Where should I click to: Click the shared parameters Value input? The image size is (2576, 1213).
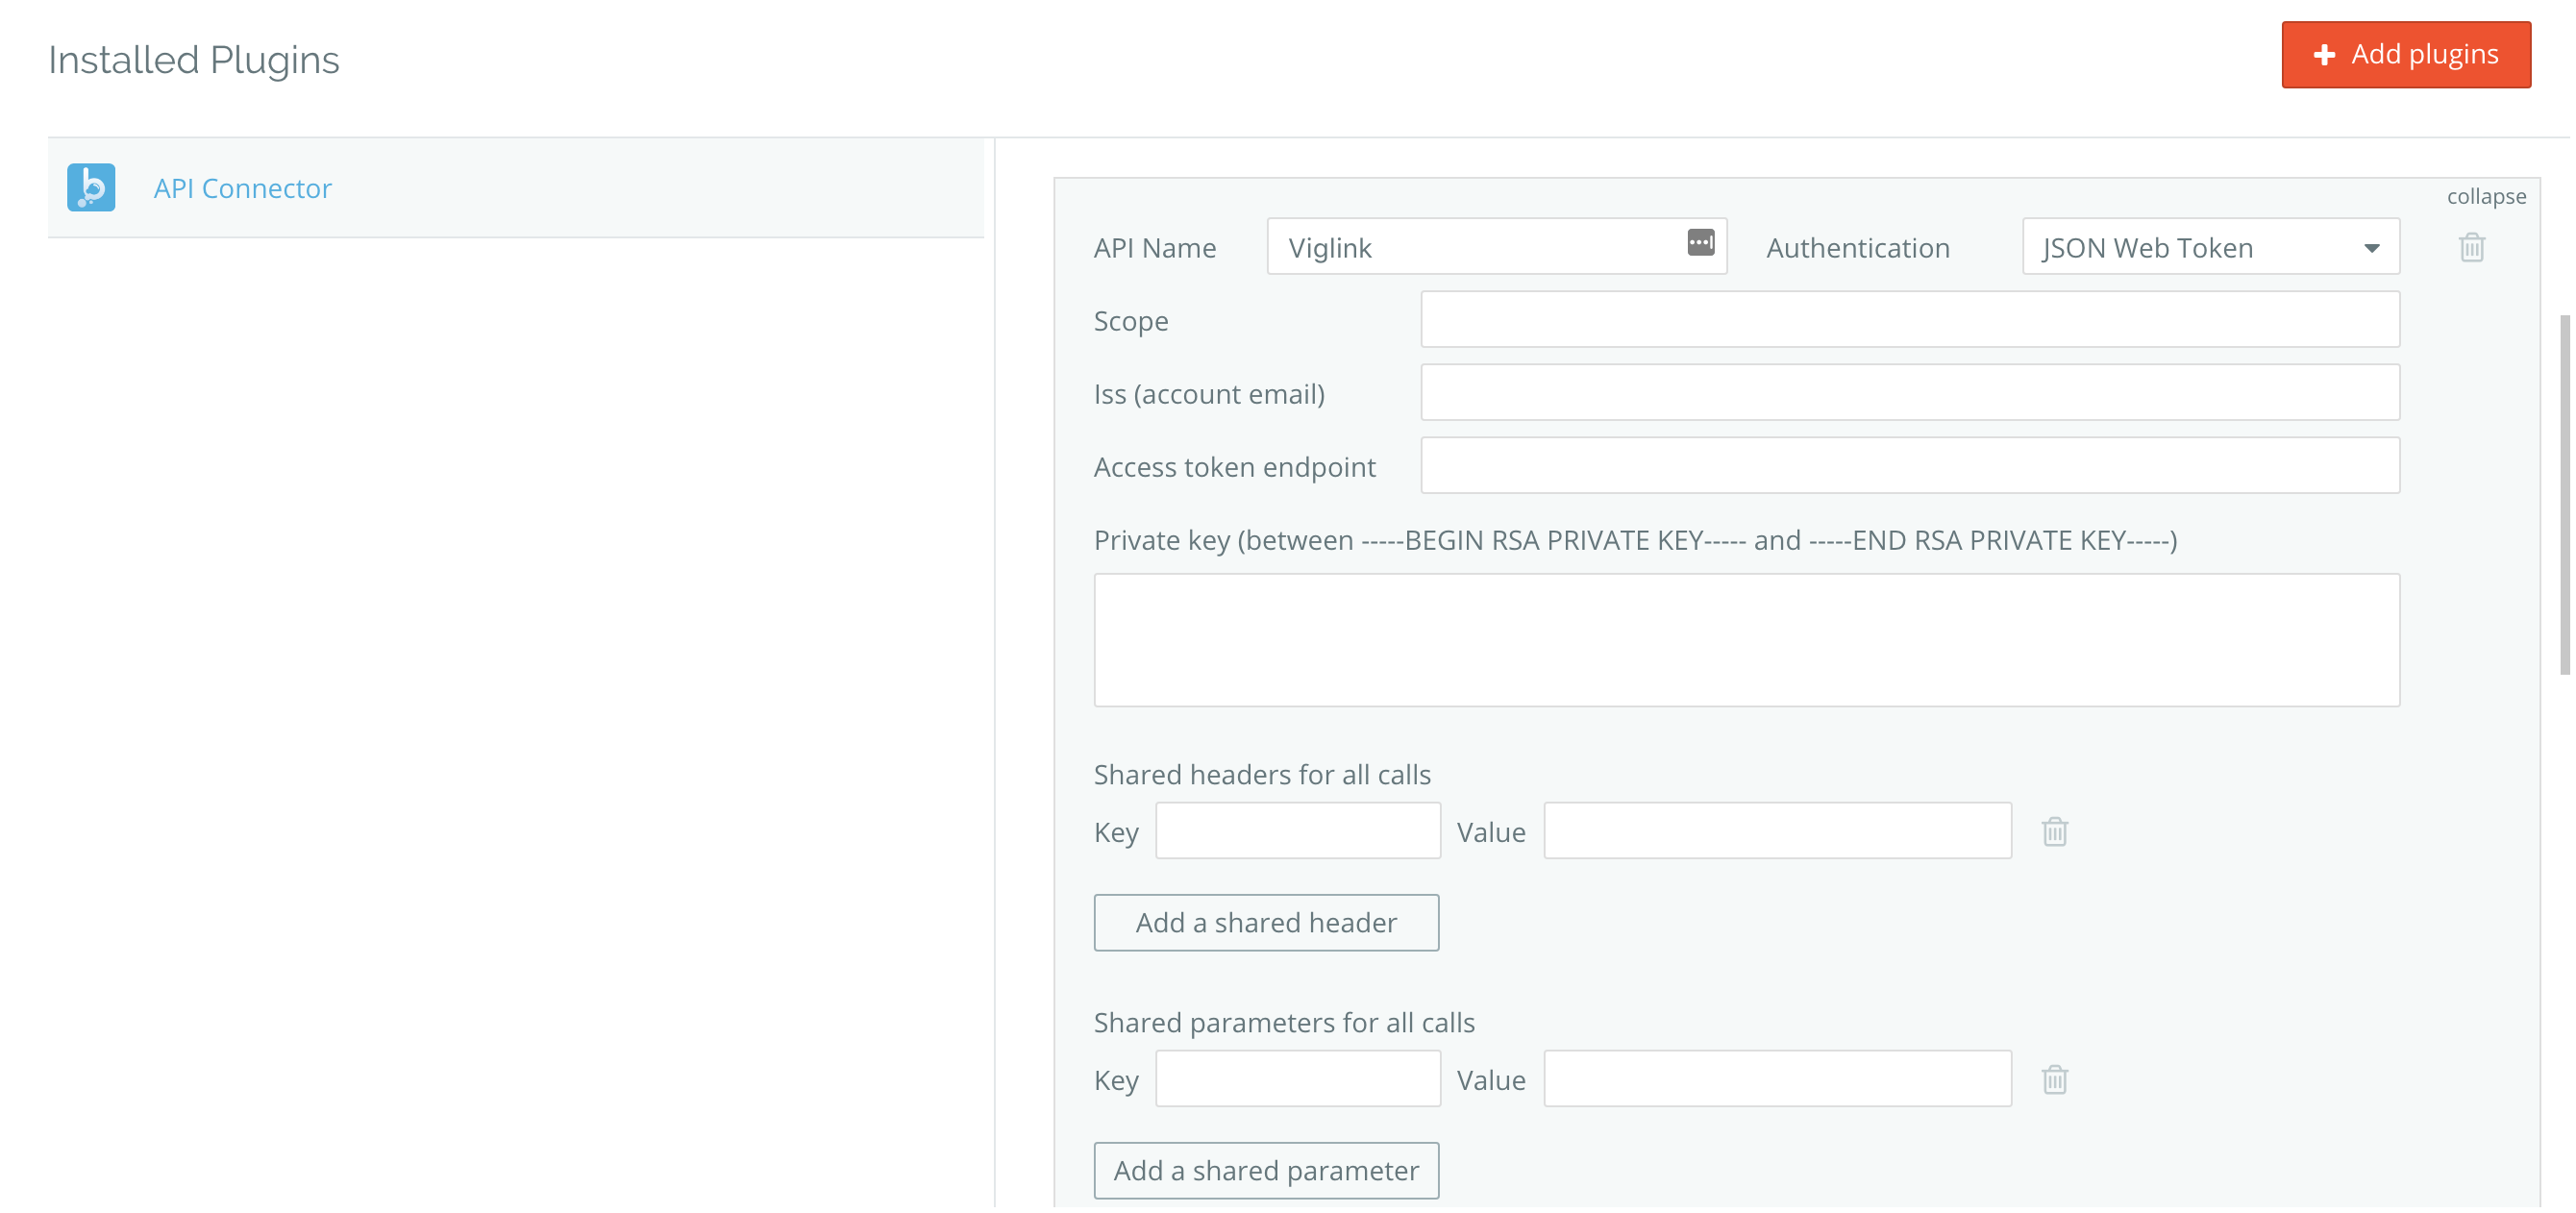(1776, 1078)
